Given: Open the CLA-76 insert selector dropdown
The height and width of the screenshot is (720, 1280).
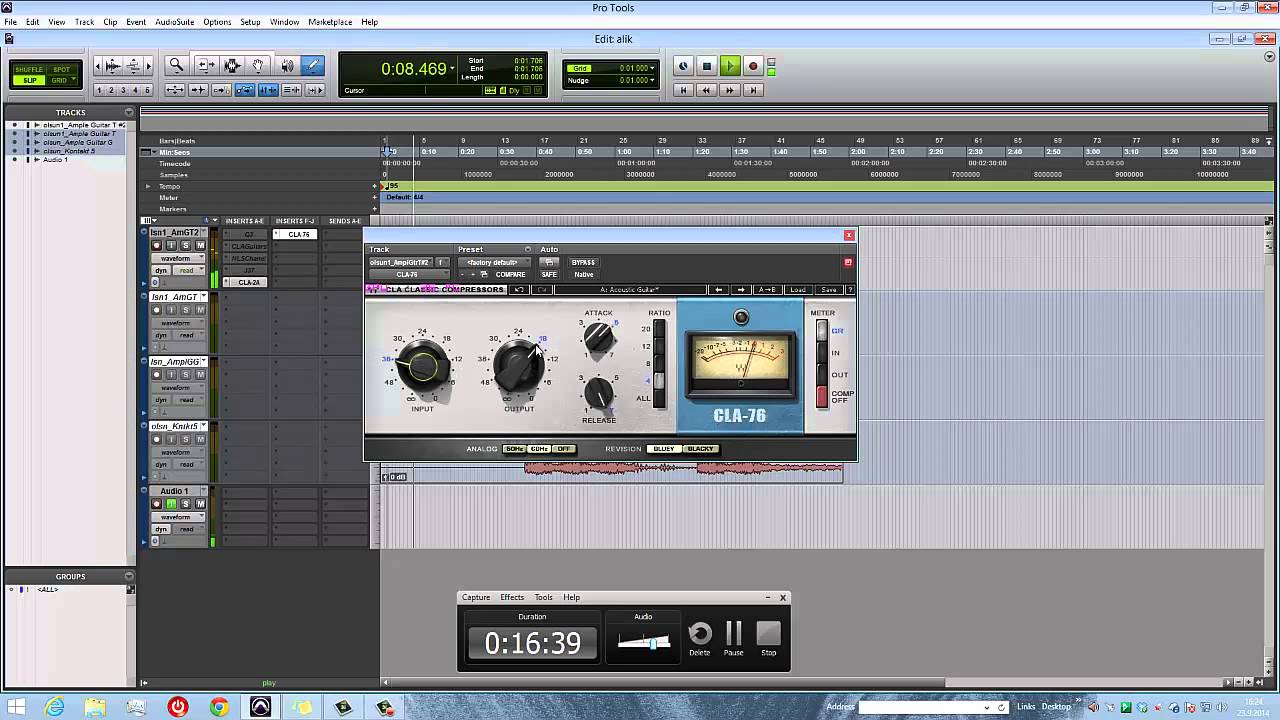Looking at the screenshot, I should [x=408, y=274].
